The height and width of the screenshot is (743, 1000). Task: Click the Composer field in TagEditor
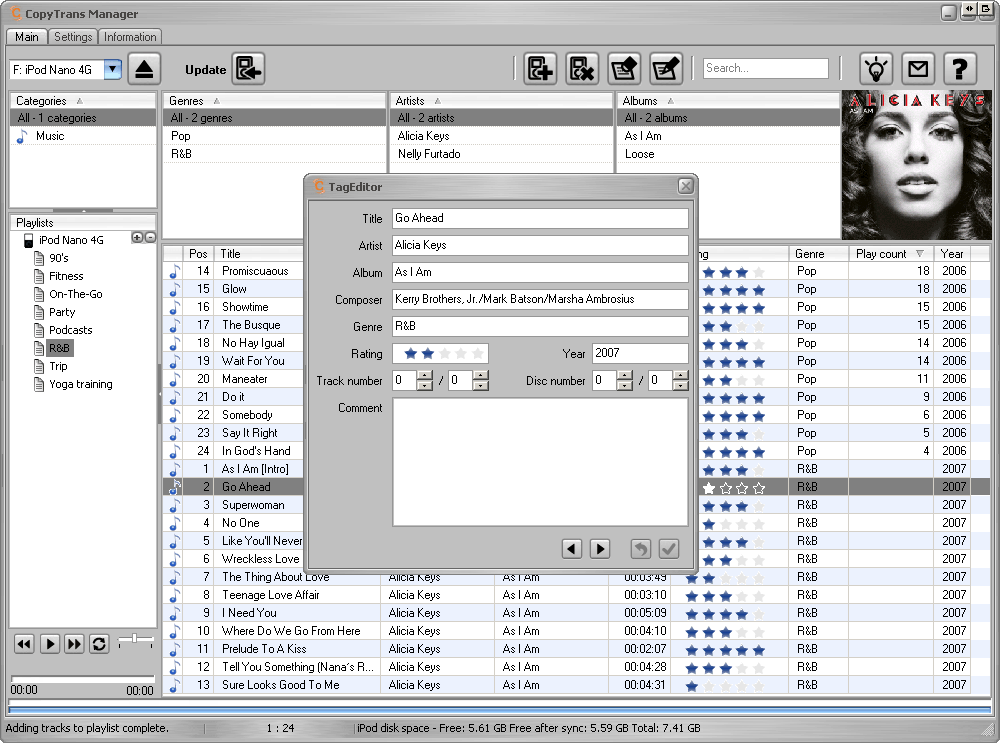click(540, 299)
